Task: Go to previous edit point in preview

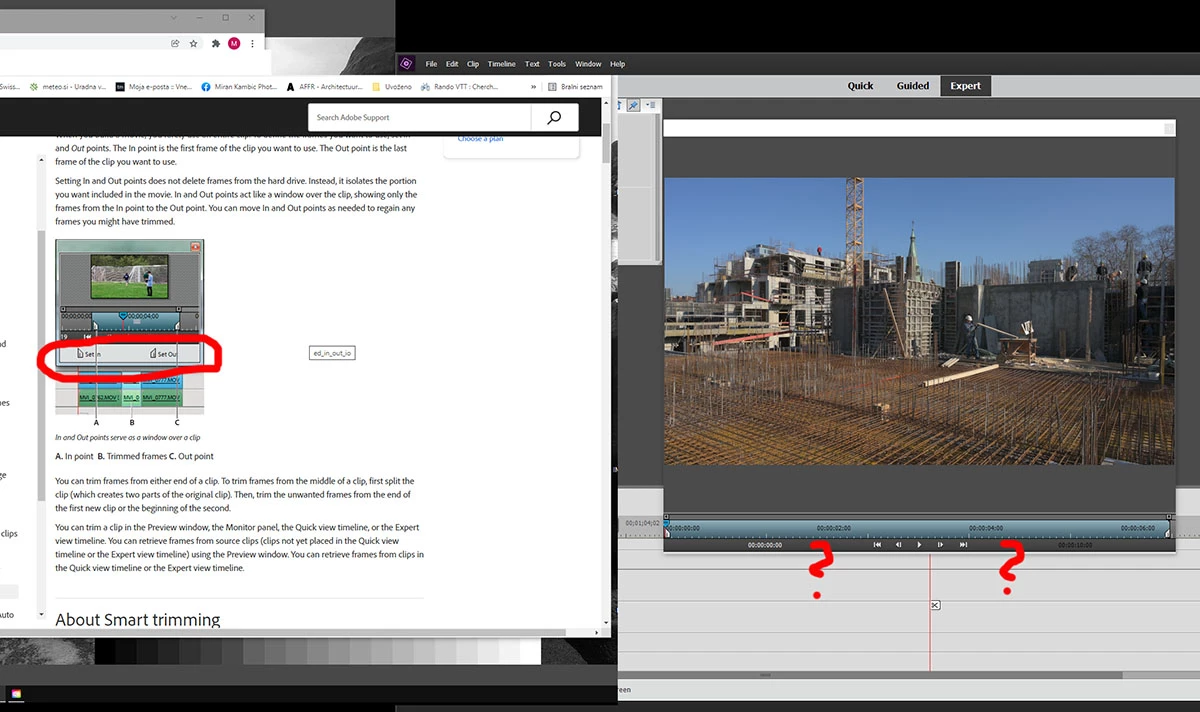Action: pos(877,545)
